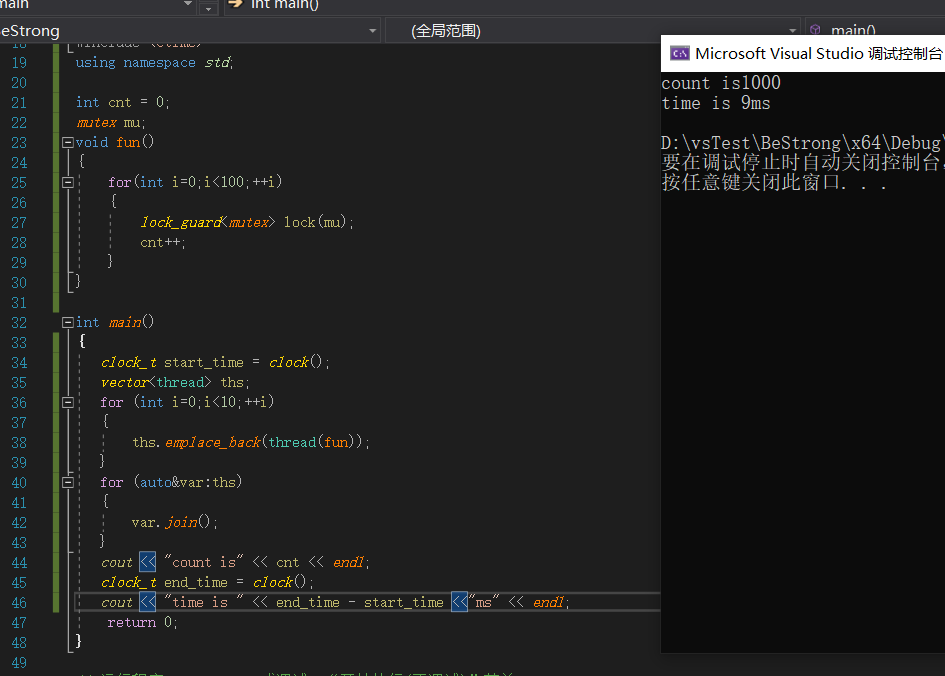Viewport: 945px width, 676px height.
Task: Click the 'int cnt = 0;' declaration
Action: (x=122, y=102)
